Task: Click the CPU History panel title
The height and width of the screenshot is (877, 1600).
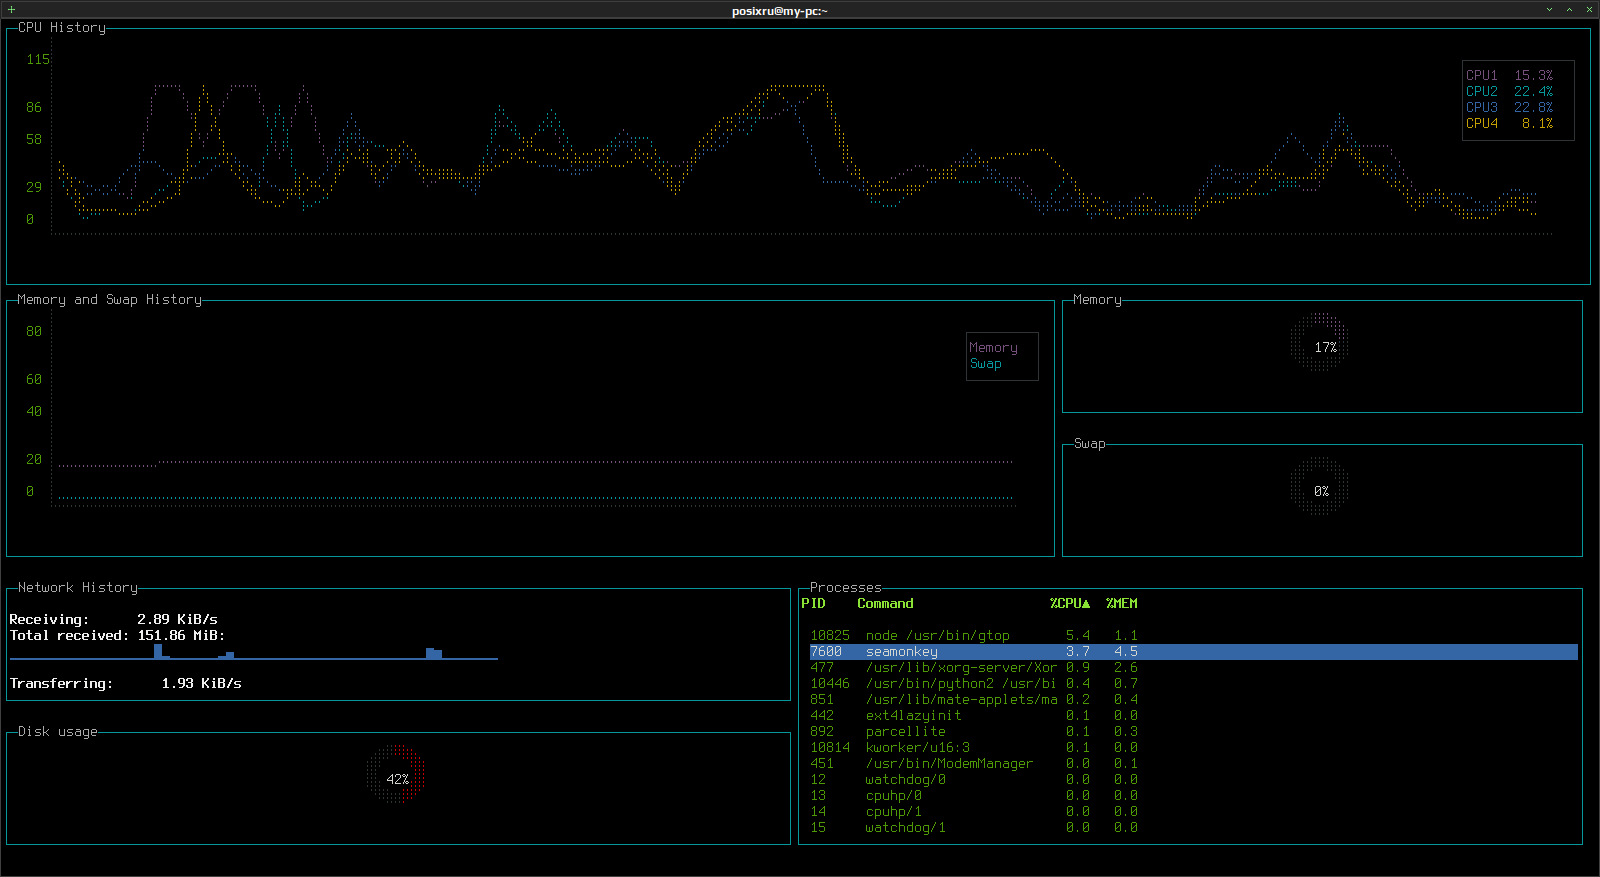Action: [62, 27]
